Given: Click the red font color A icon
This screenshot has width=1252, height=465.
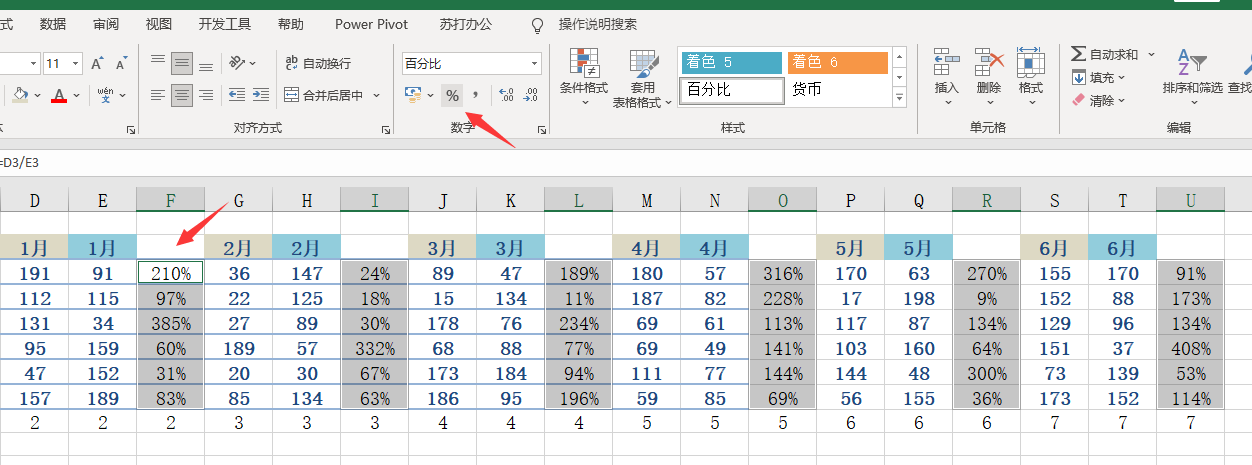Looking at the screenshot, I should [x=59, y=96].
